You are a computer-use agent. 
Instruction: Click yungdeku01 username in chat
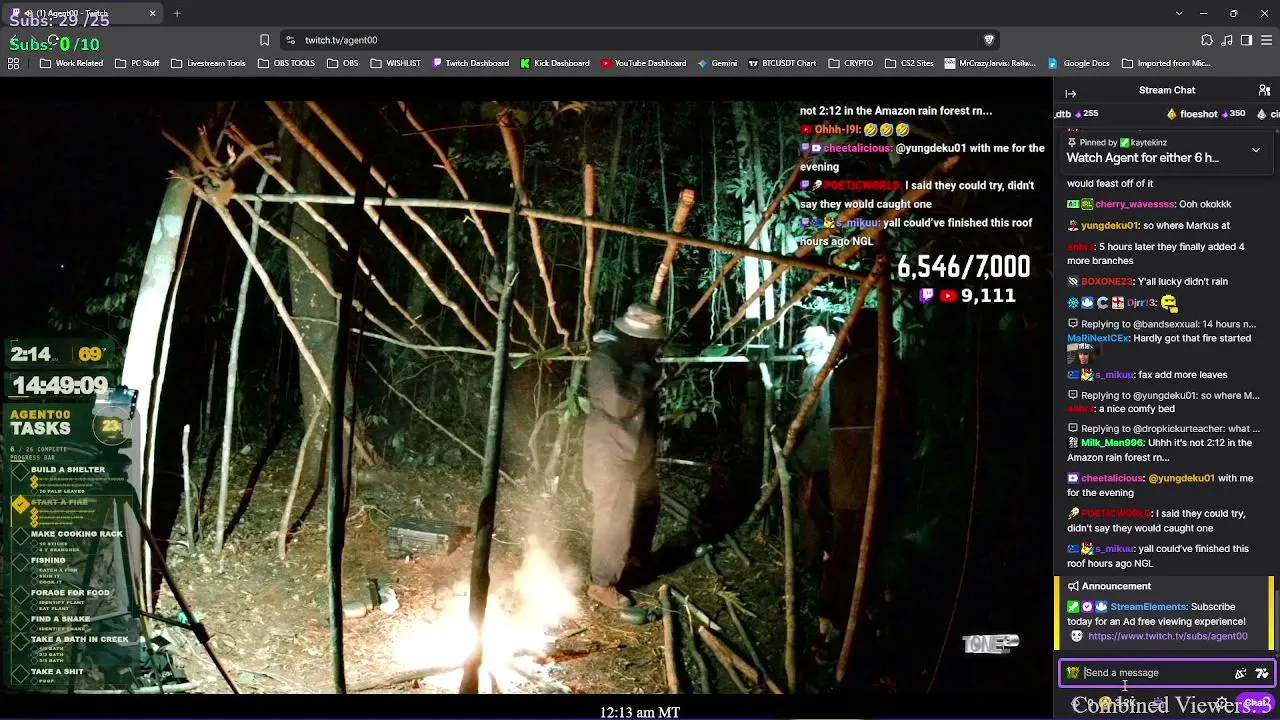pyautogui.click(x=1109, y=226)
